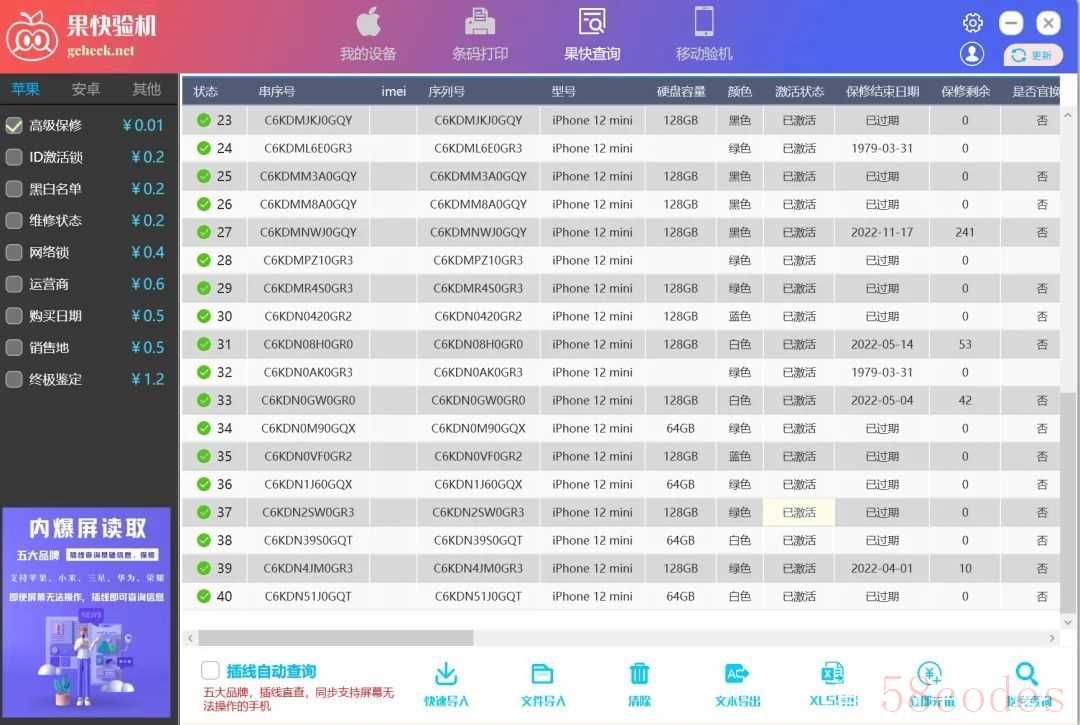Switch to the 苹果 tab

coord(25,89)
